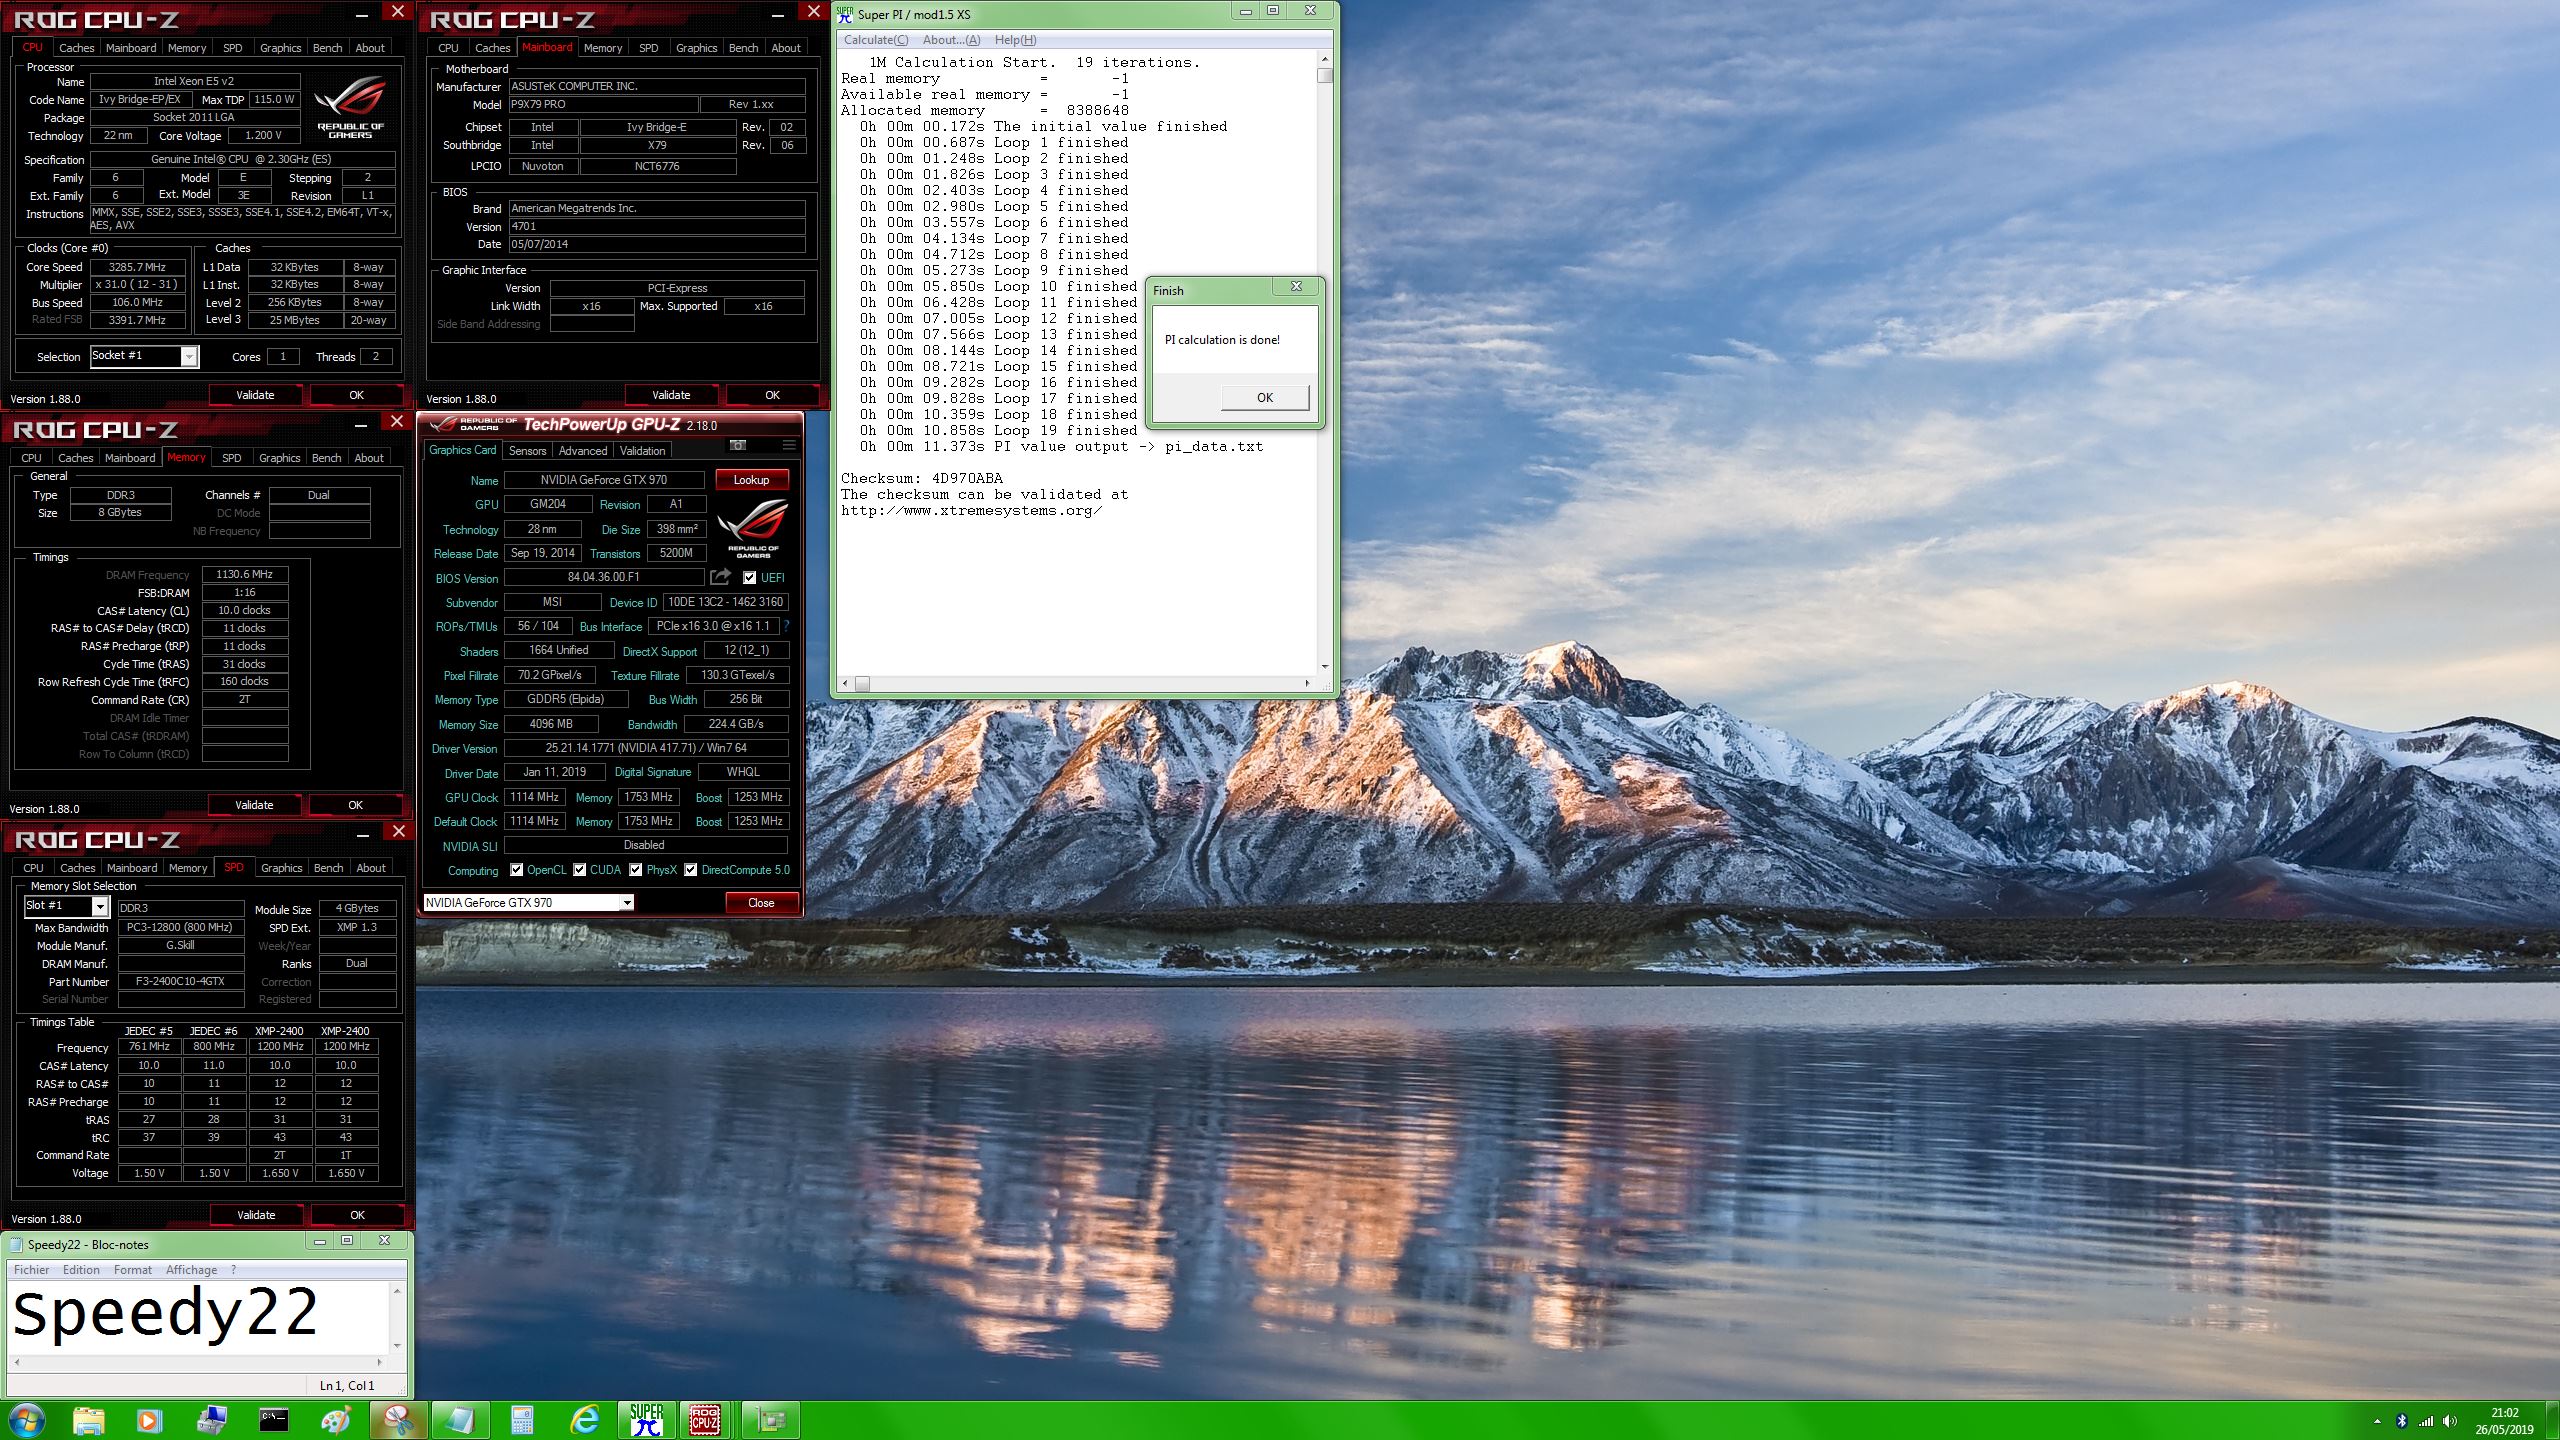Click Notepad text area with Speedy22
This screenshot has height=1440, width=2560.
pyautogui.click(x=200, y=1317)
